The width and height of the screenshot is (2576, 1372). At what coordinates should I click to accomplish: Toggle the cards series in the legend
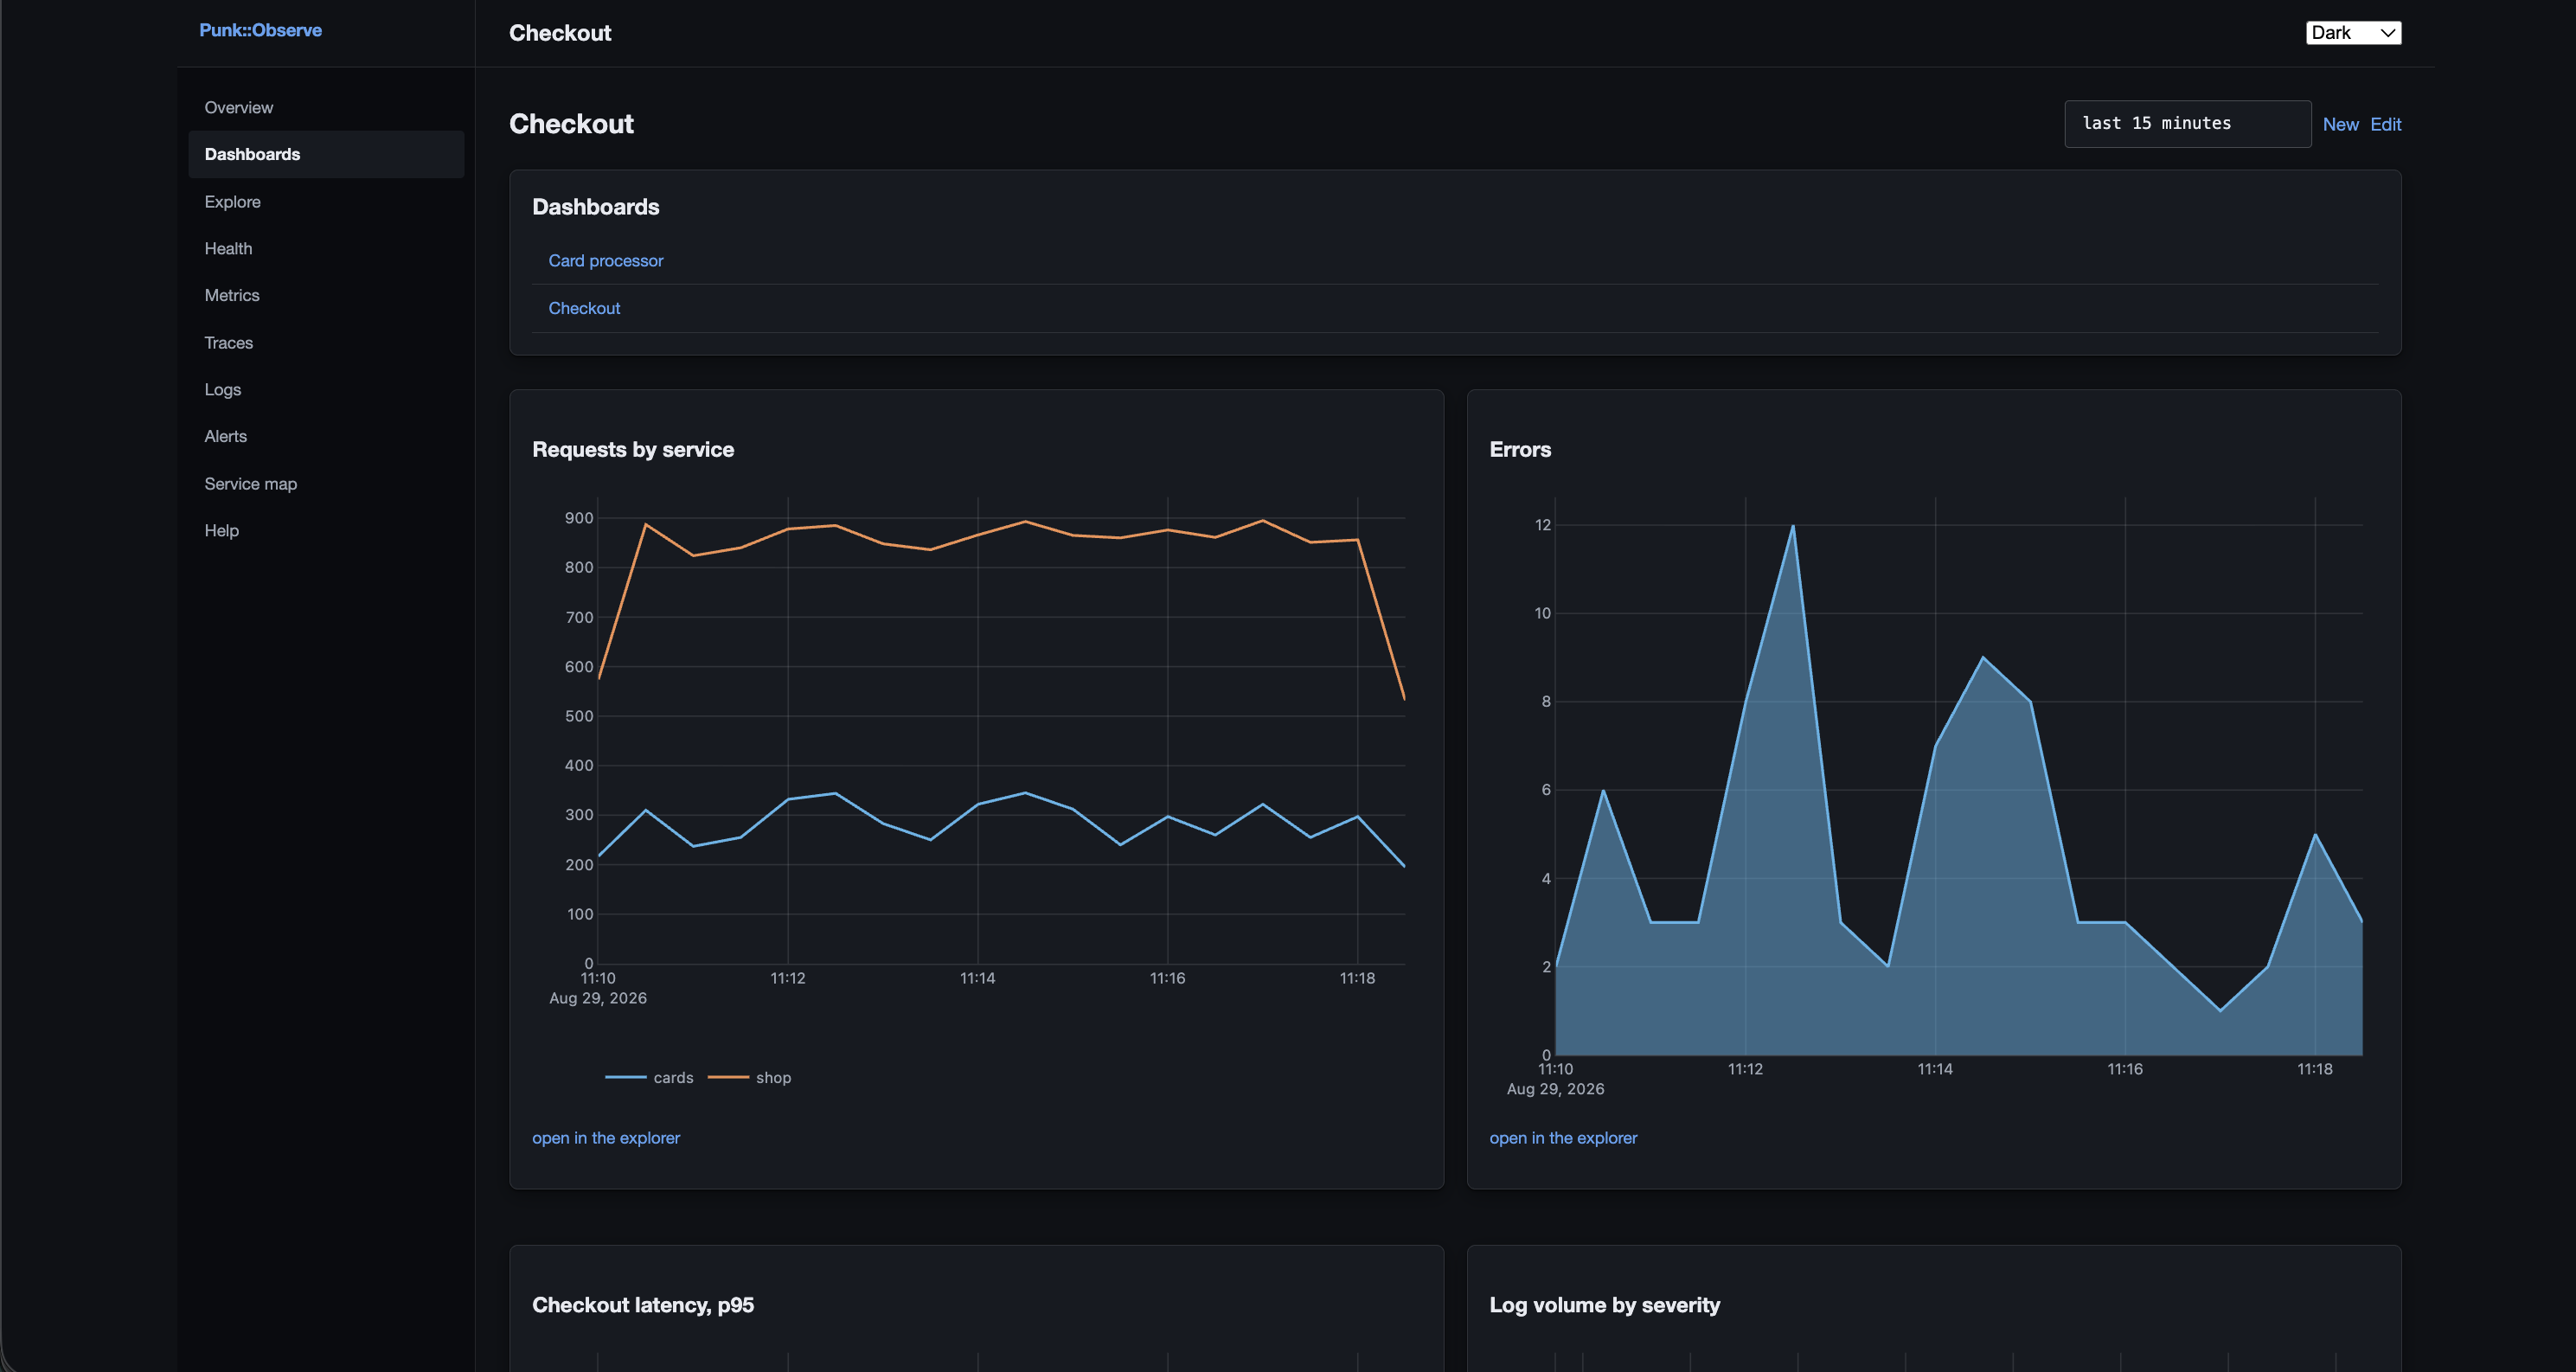tap(650, 1077)
